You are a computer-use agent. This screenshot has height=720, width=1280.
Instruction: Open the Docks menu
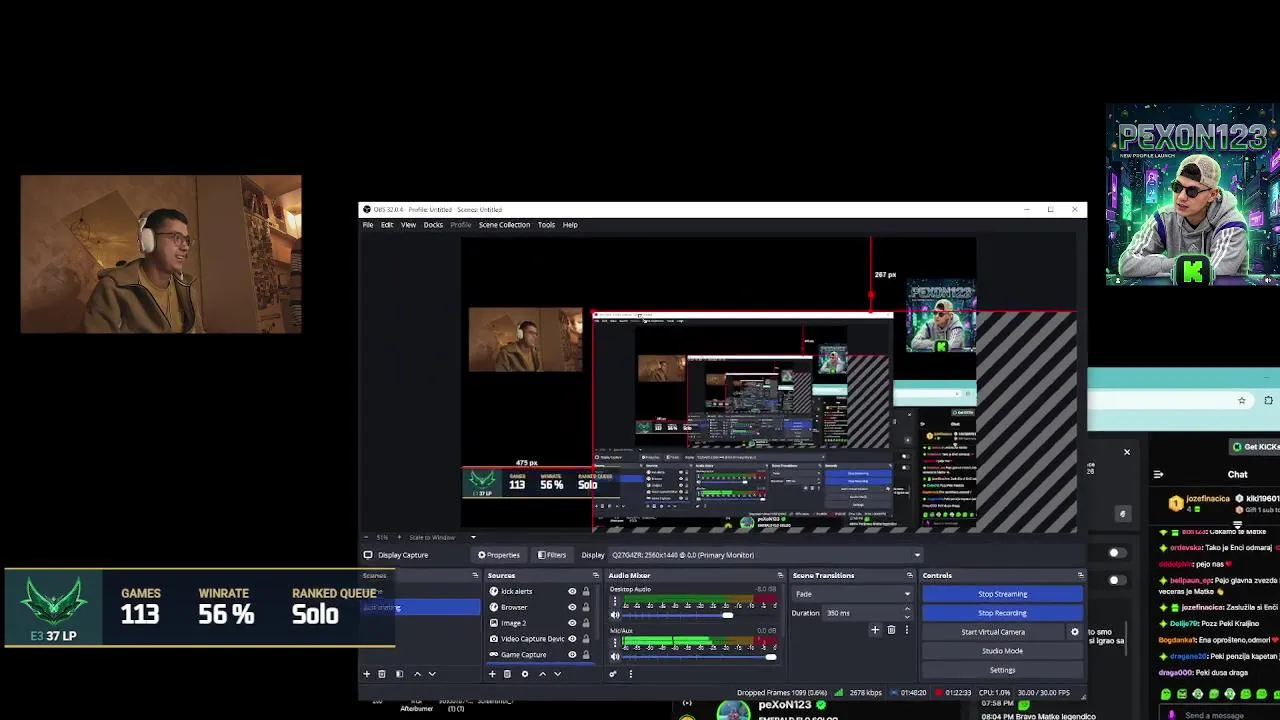433,225
